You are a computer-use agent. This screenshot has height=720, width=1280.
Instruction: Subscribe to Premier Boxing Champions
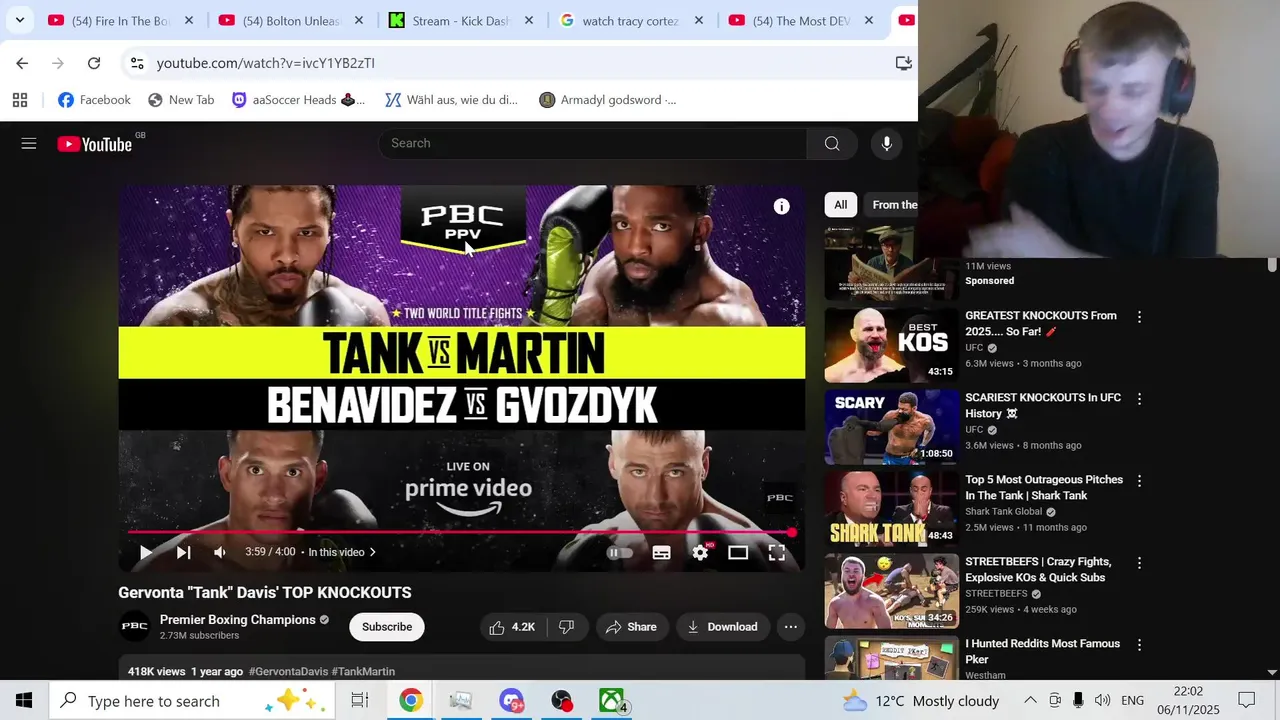387,627
